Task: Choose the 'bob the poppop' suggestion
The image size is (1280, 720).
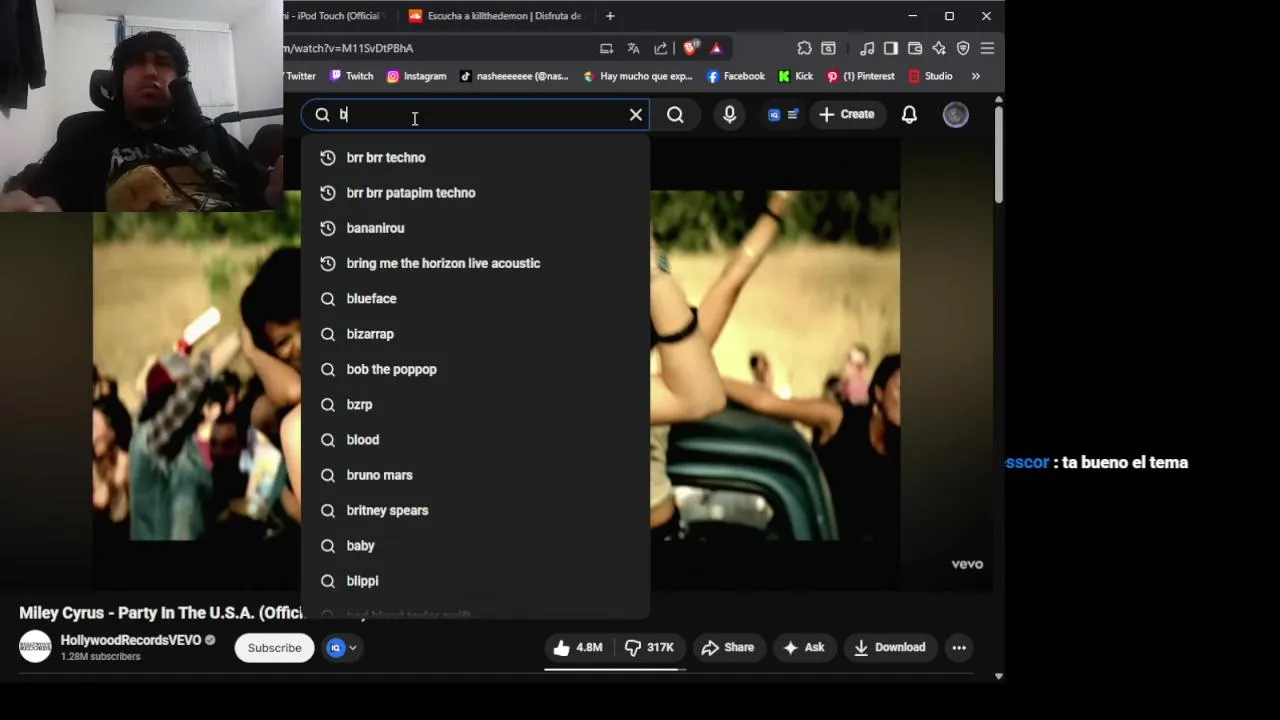Action: click(476, 370)
